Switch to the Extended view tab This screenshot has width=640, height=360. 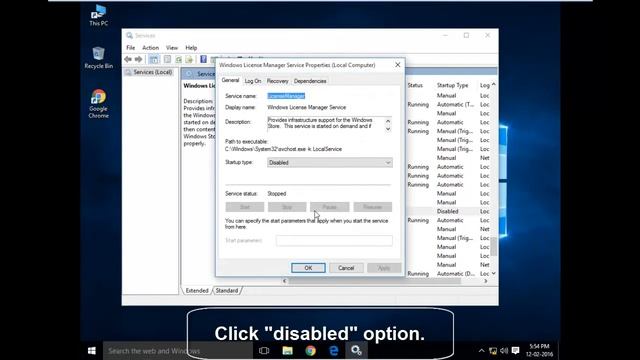197,291
